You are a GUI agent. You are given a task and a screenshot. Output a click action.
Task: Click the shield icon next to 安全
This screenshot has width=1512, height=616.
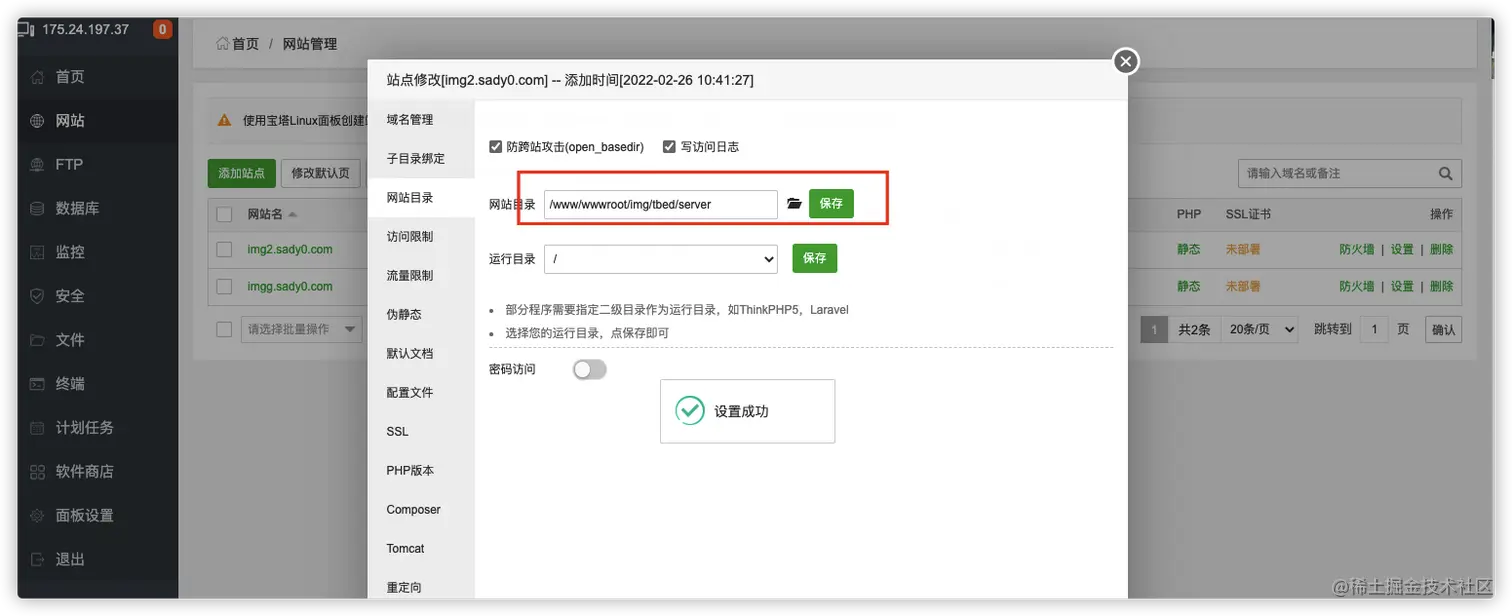(x=38, y=296)
